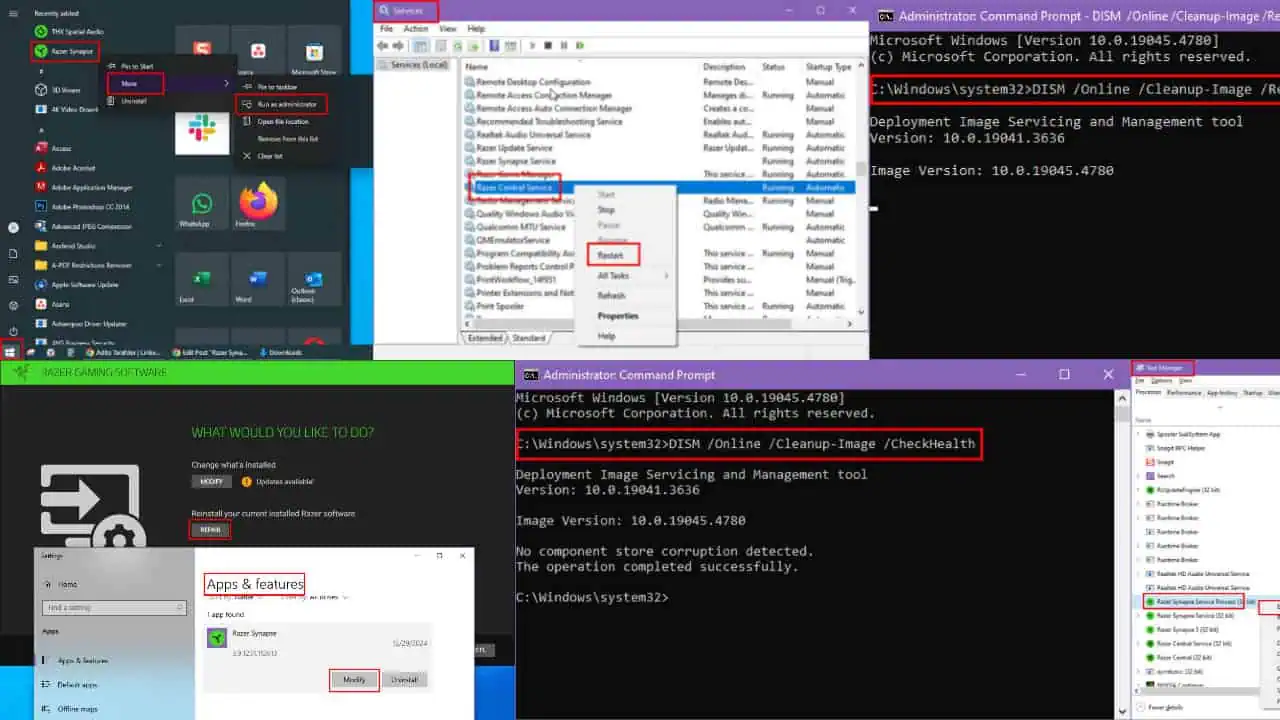
Task: Click Modify button in Apps & features
Action: click(x=354, y=679)
